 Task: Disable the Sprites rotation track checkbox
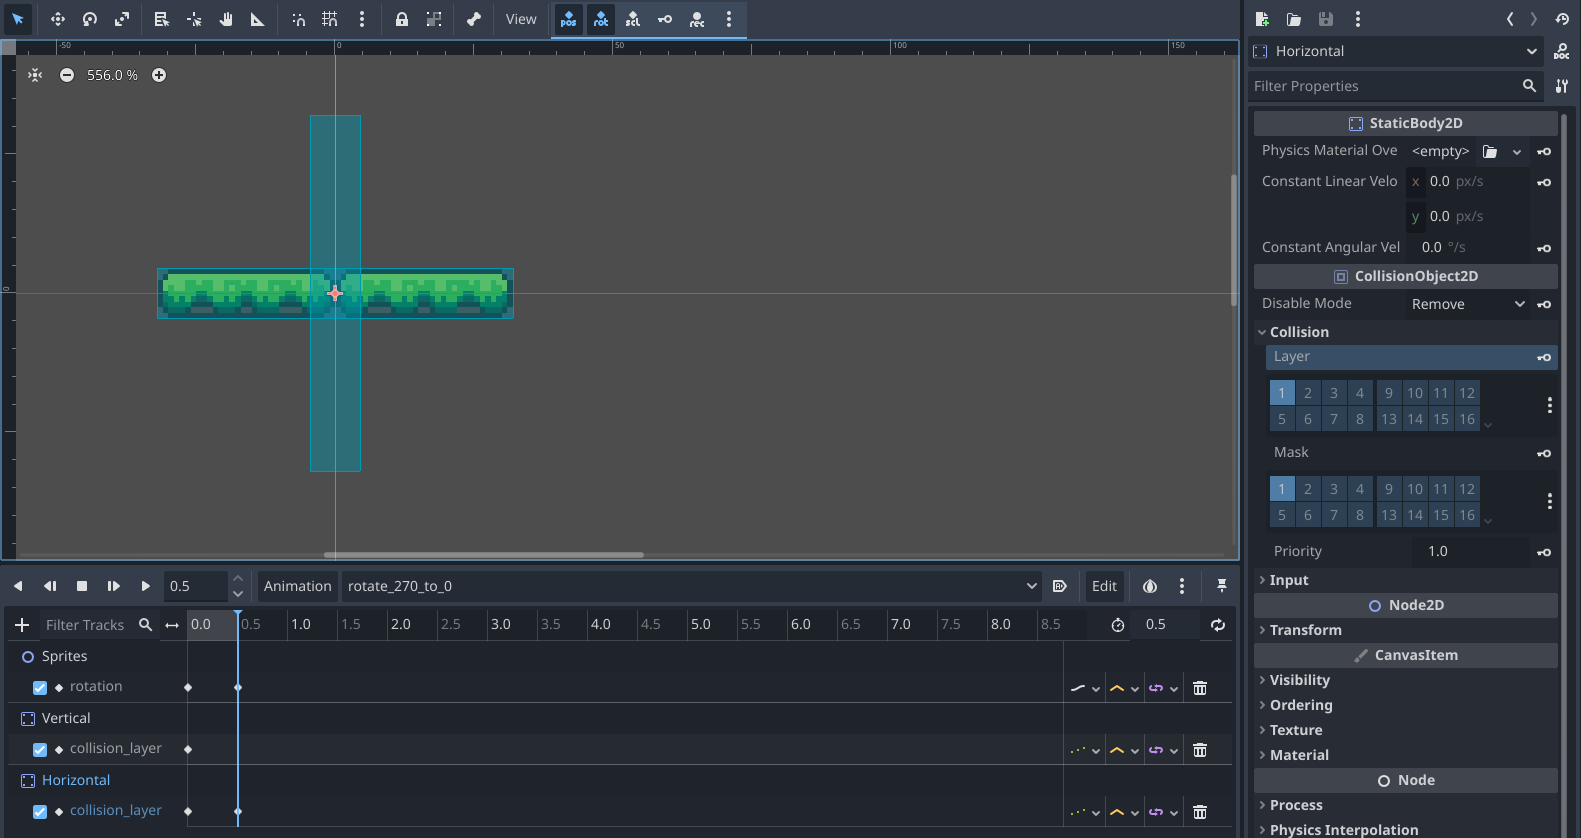tap(40, 688)
